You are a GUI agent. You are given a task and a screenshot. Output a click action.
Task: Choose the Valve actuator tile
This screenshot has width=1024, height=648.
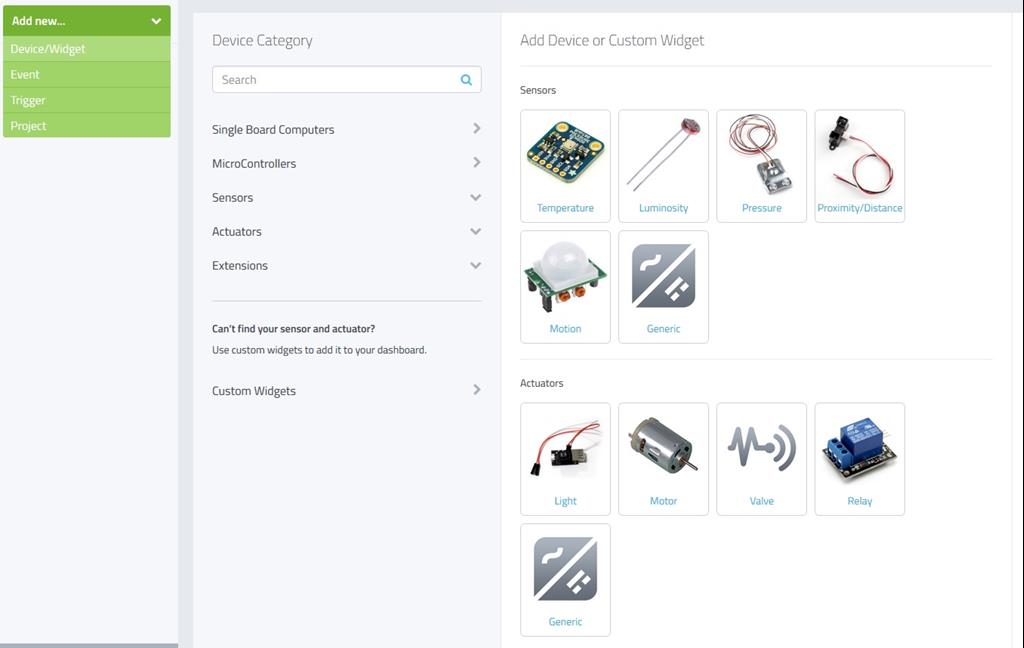761,458
